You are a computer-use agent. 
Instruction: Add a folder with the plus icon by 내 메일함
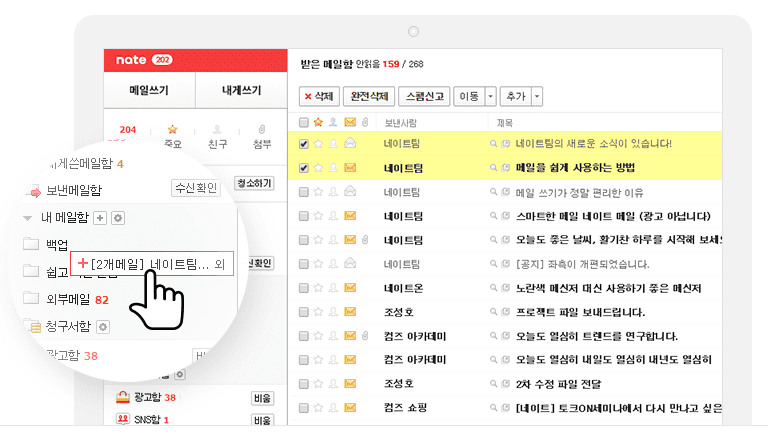coord(100,218)
